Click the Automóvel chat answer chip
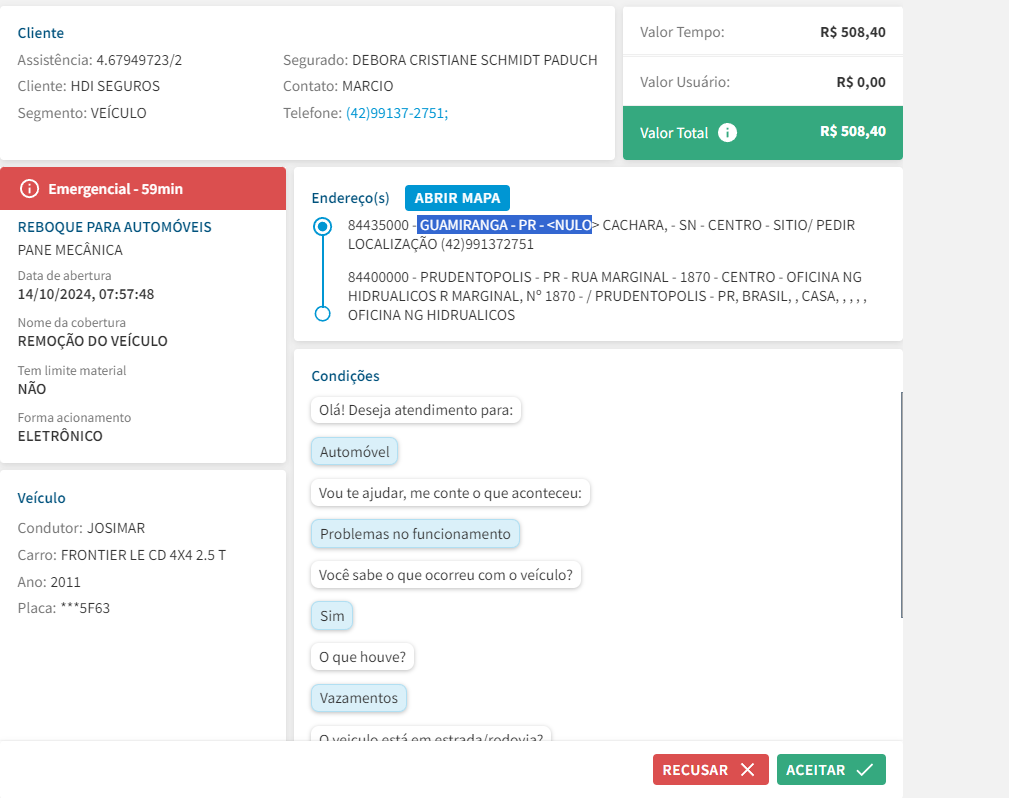Image resolution: width=1009 pixels, height=798 pixels. tap(355, 452)
